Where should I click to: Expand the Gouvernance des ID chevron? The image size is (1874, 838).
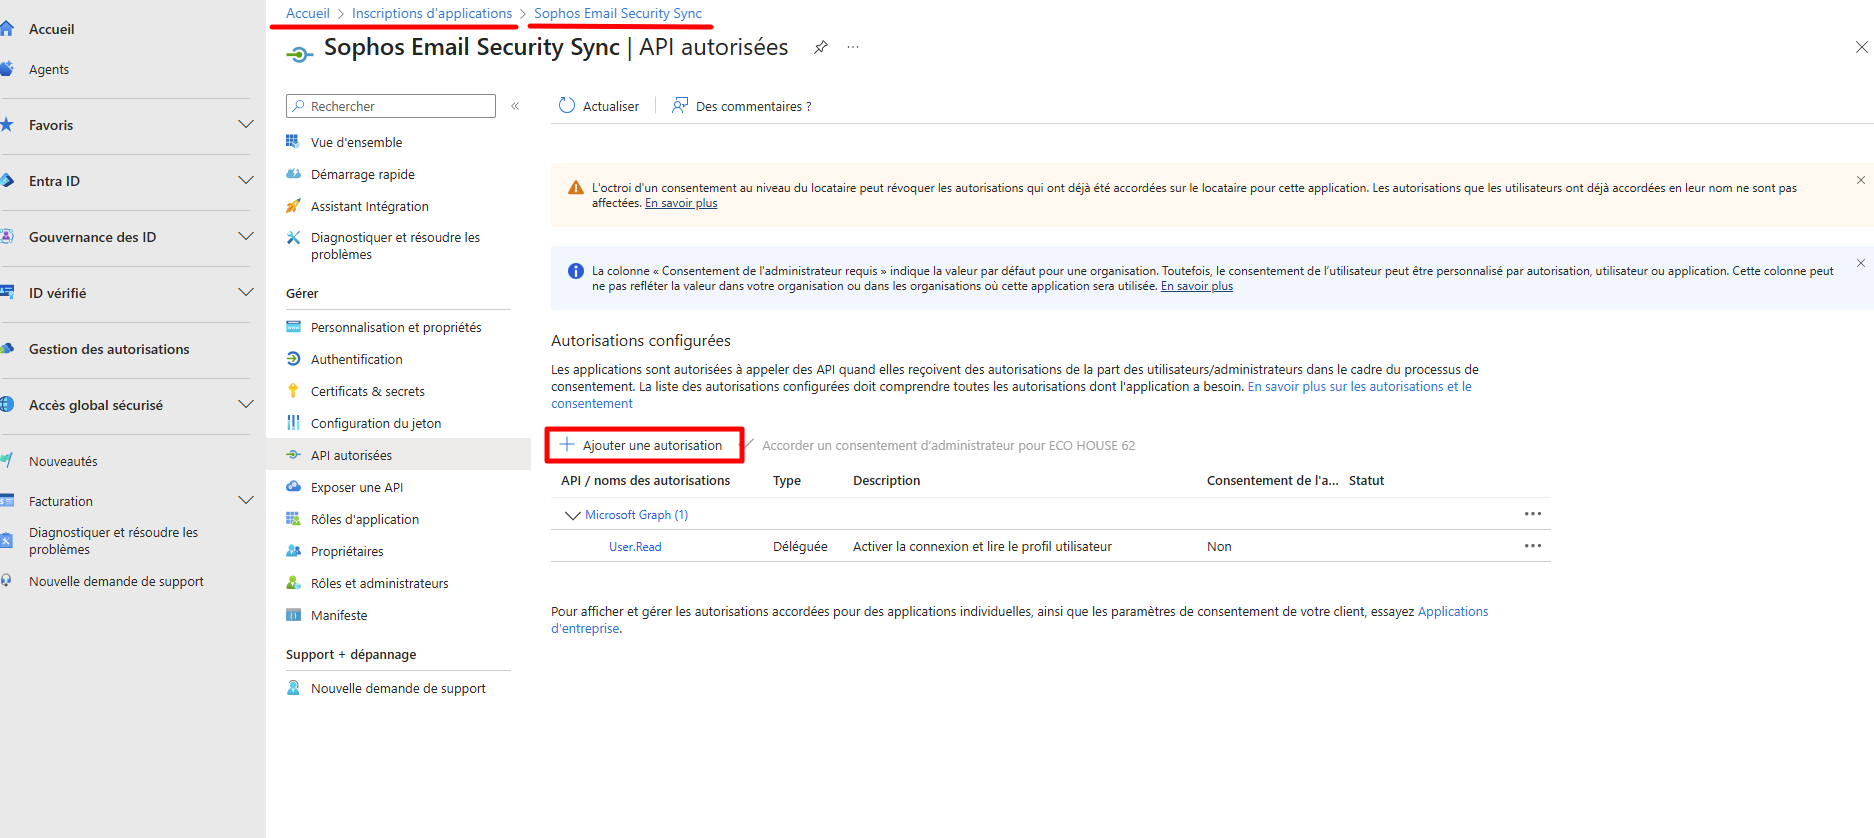click(x=246, y=236)
